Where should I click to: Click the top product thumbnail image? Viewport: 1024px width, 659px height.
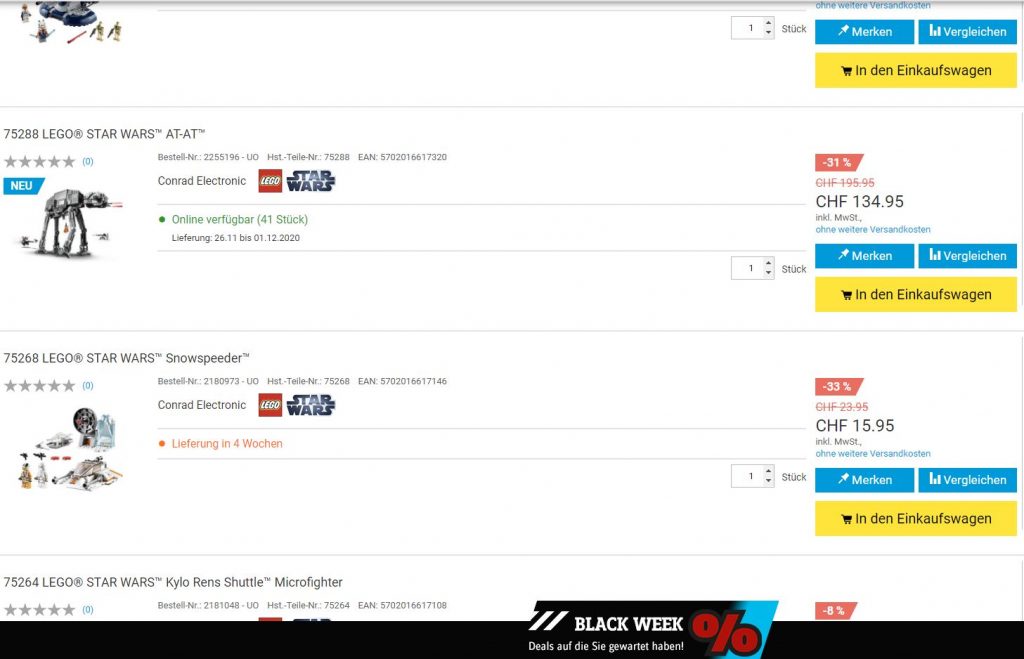pos(70,23)
